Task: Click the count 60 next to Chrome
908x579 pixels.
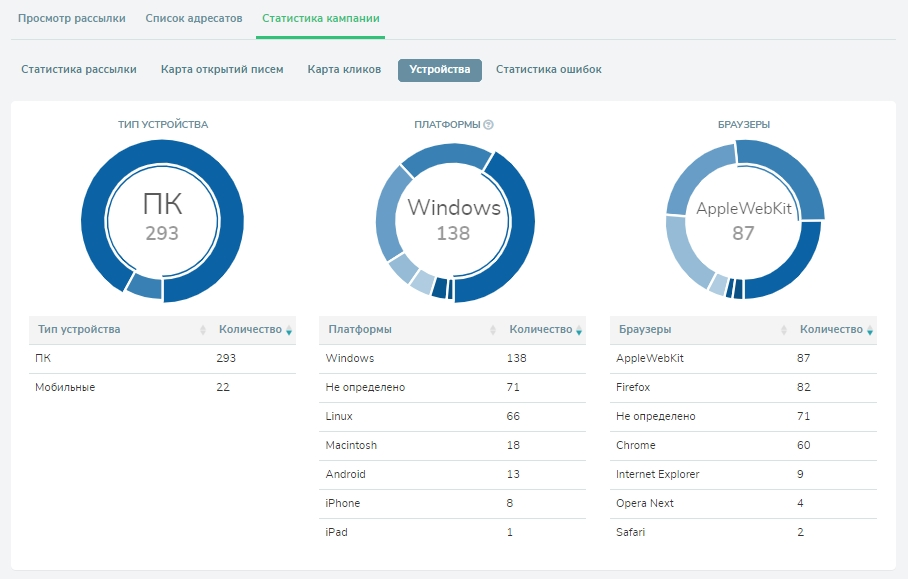Action: pos(804,445)
